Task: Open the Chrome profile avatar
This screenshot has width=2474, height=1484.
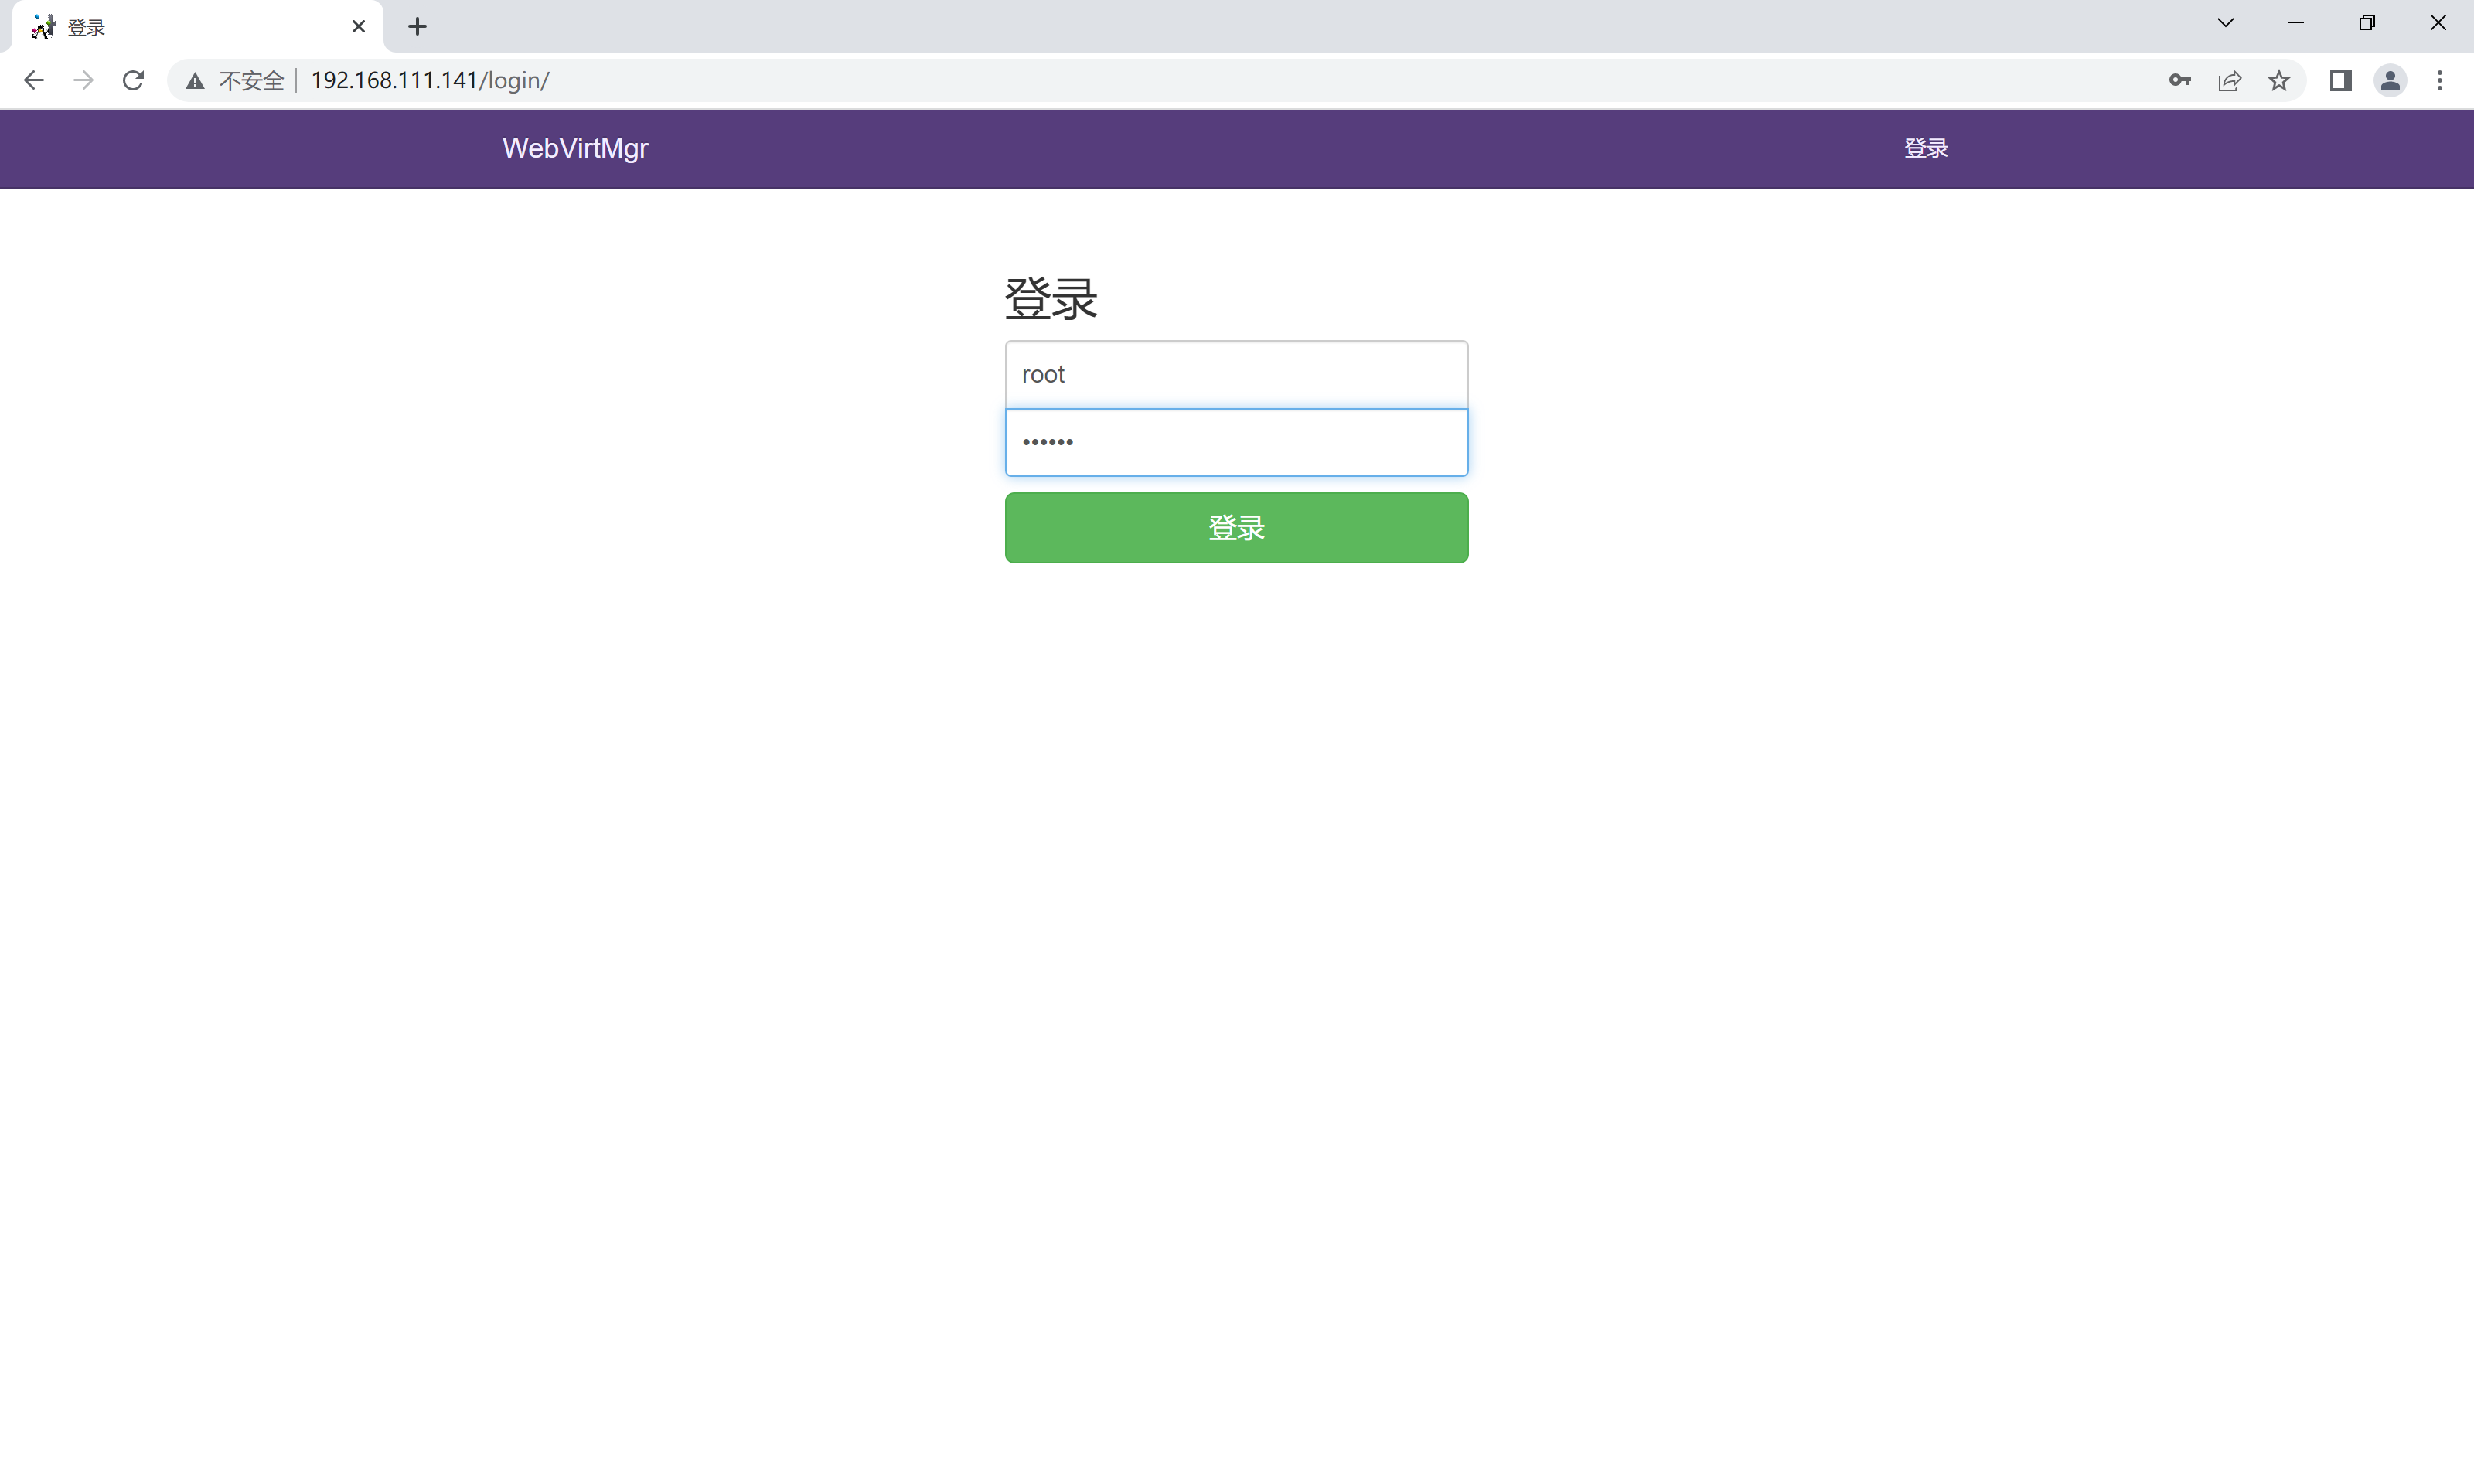Action: (x=2390, y=80)
